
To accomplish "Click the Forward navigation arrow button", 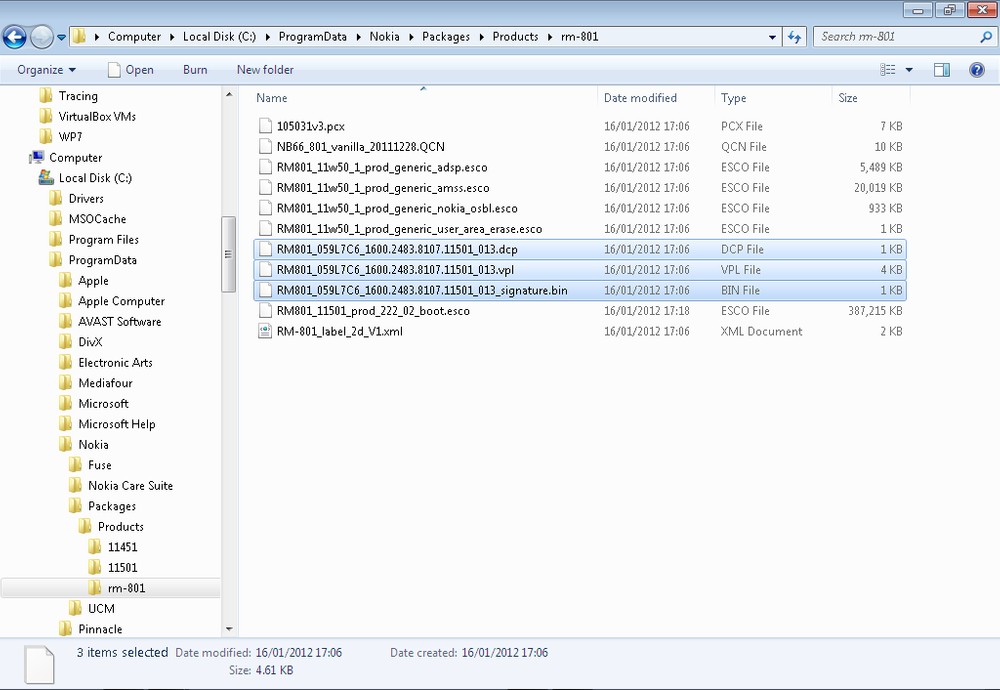I will (42, 37).
